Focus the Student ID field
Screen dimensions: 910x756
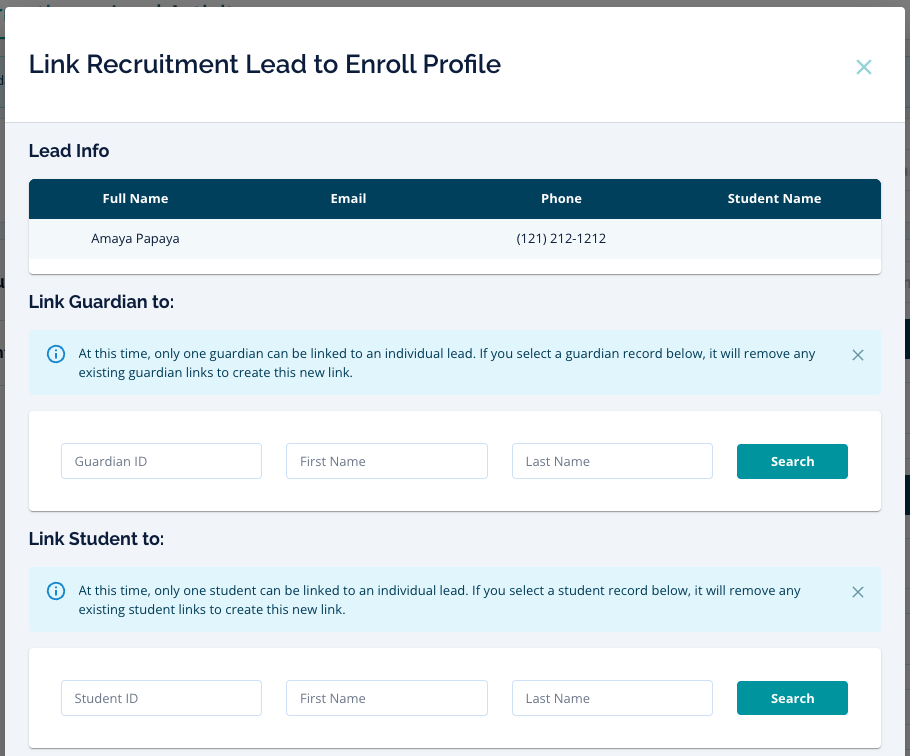click(161, 699)
